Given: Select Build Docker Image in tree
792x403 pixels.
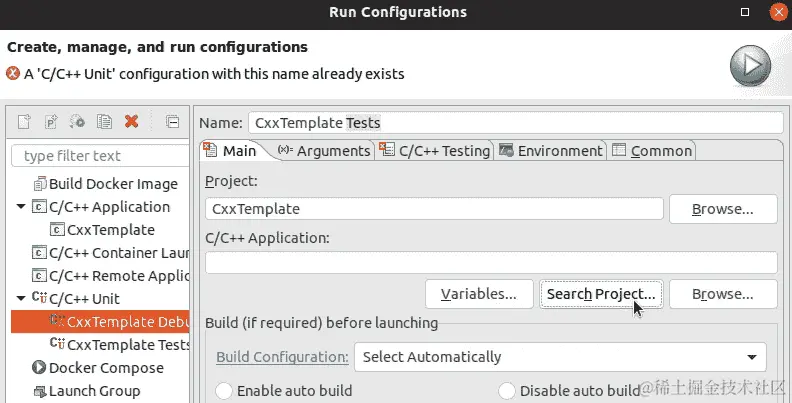Looking at the screenshot, I should 113,184.
